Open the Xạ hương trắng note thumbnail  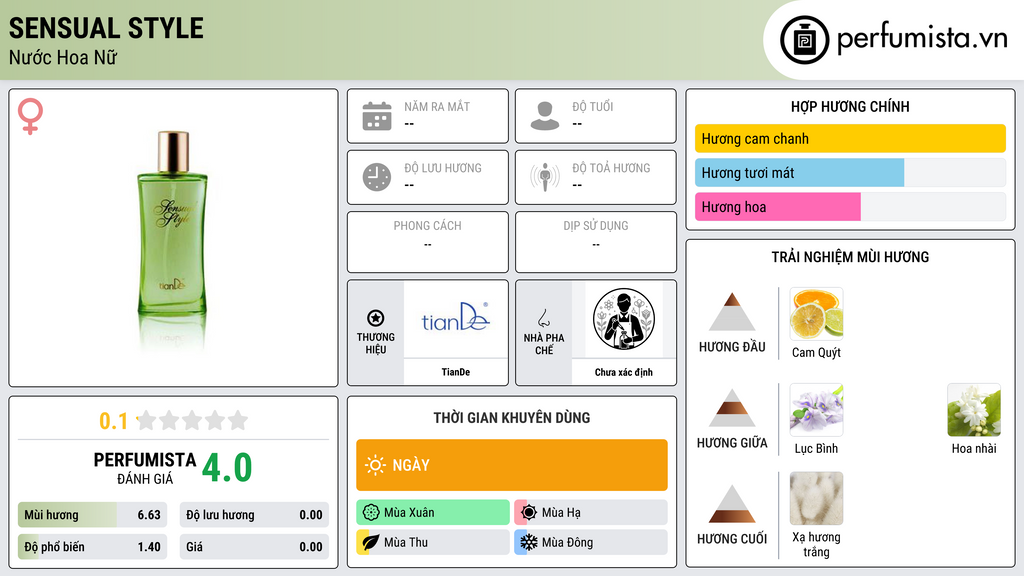[816, 499]
